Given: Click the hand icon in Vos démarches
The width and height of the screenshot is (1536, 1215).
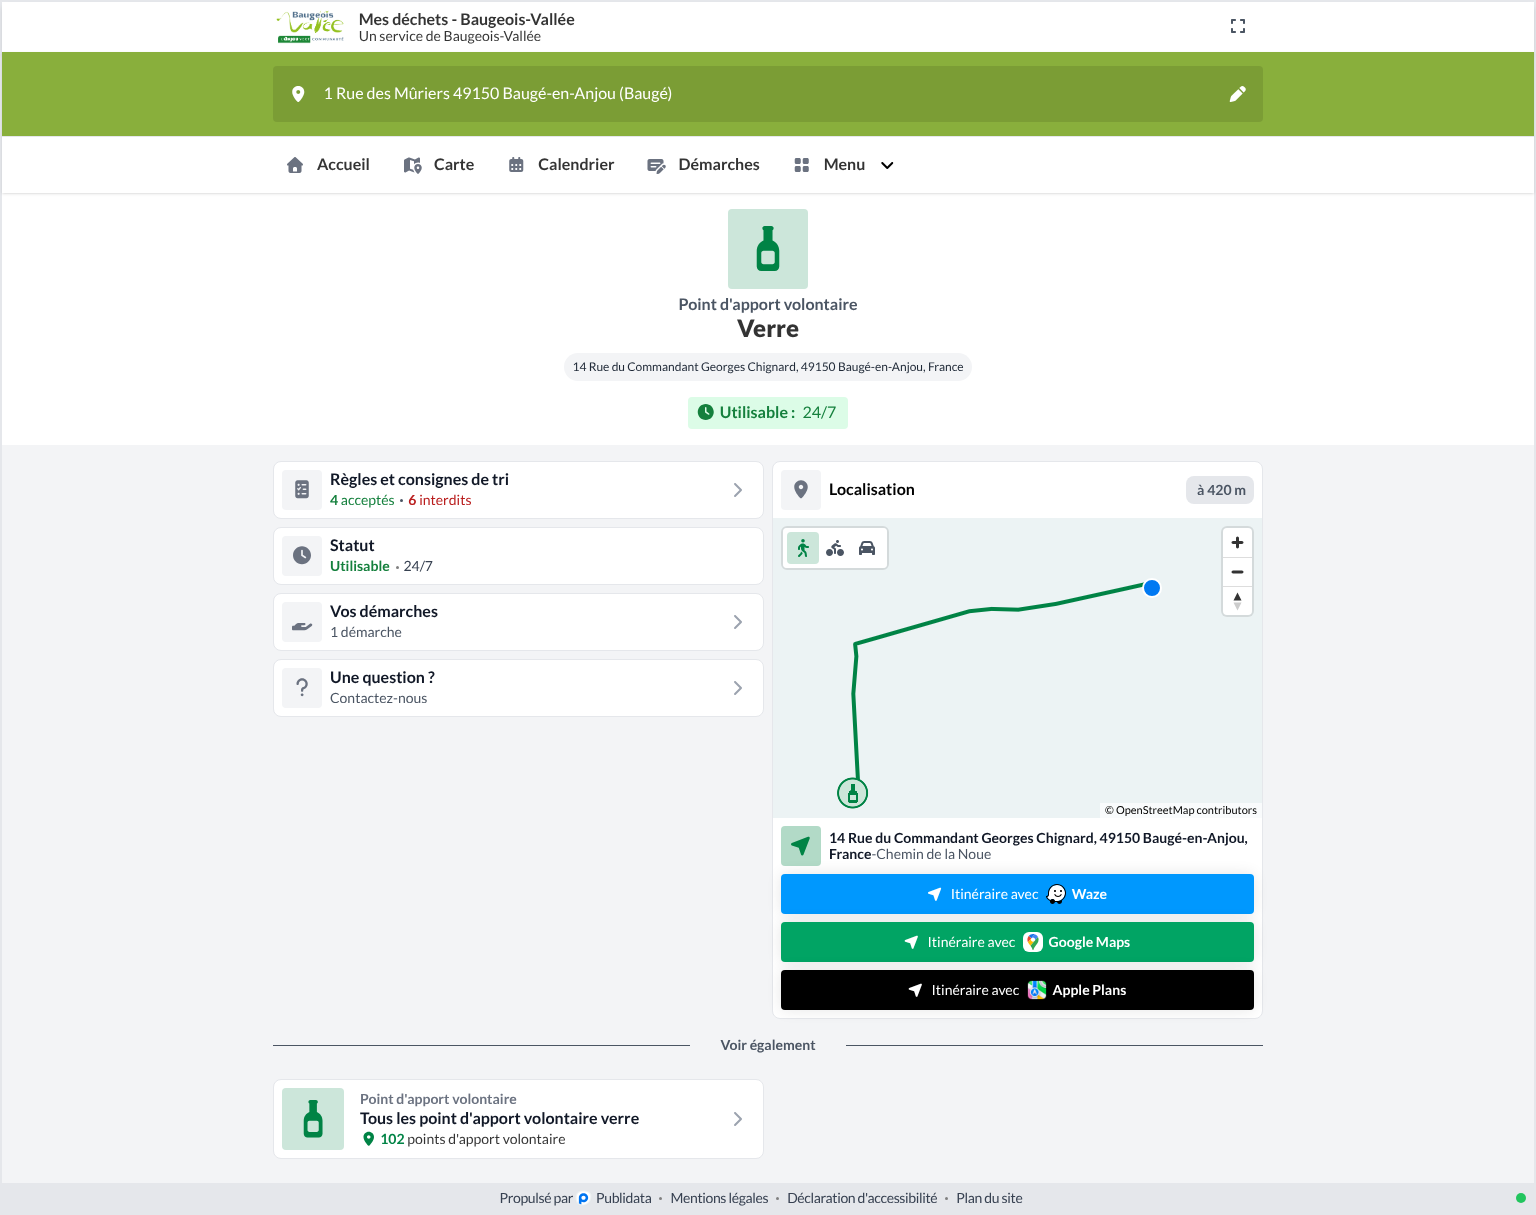Looking at the screenshot, I should pyautogui.click(x=302, y=622).
